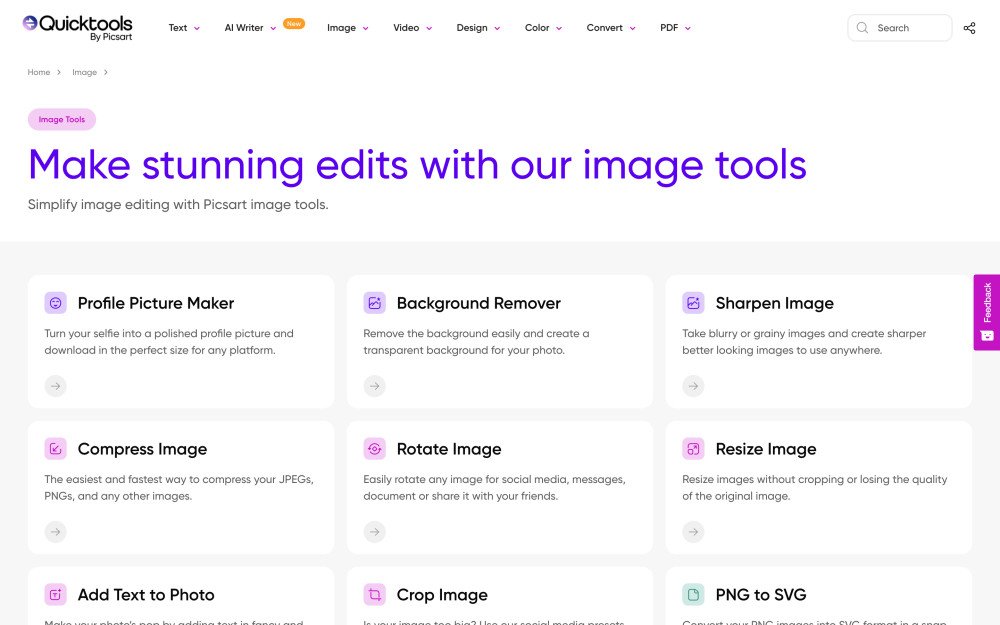
Task: Click the Feedback side tab button
Action: (x=986, y=312)
